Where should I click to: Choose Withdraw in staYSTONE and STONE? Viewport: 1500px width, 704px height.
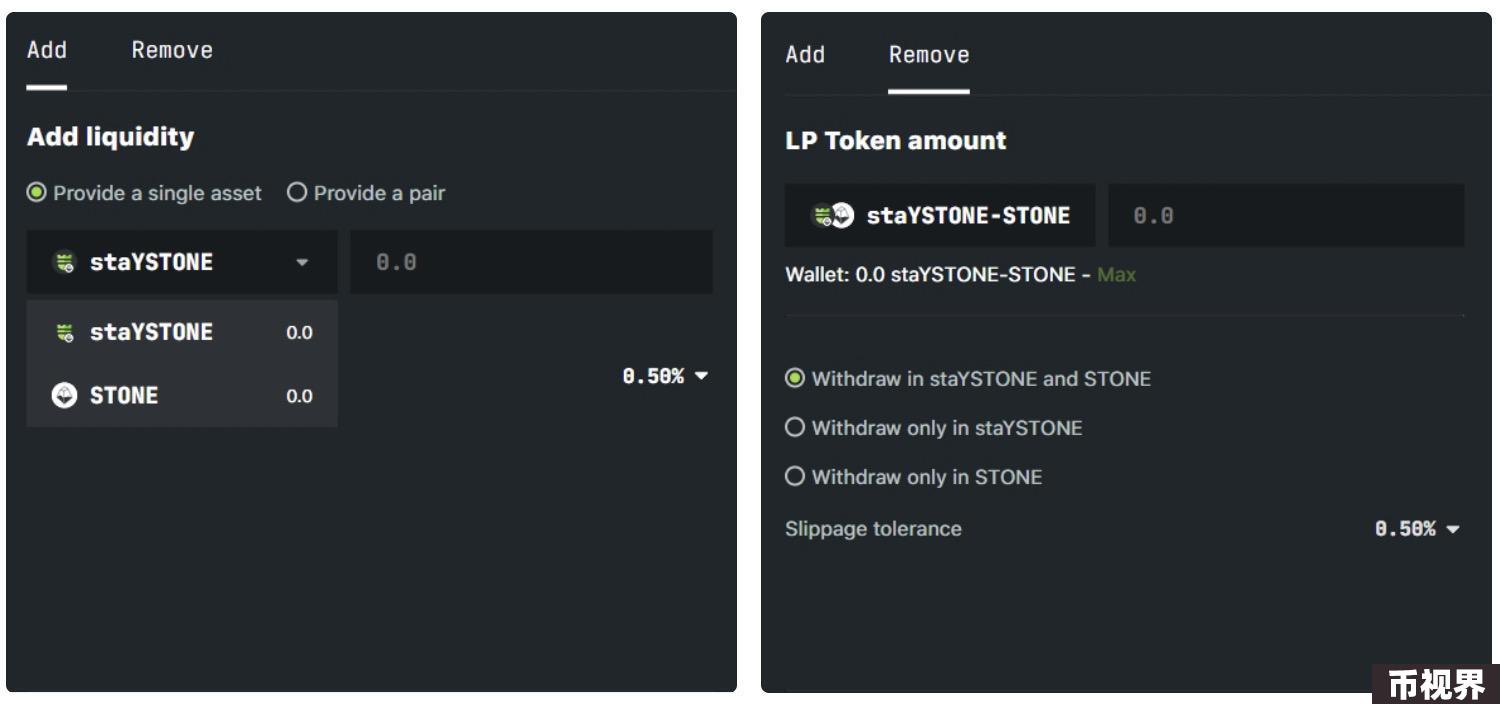[968, 379]
